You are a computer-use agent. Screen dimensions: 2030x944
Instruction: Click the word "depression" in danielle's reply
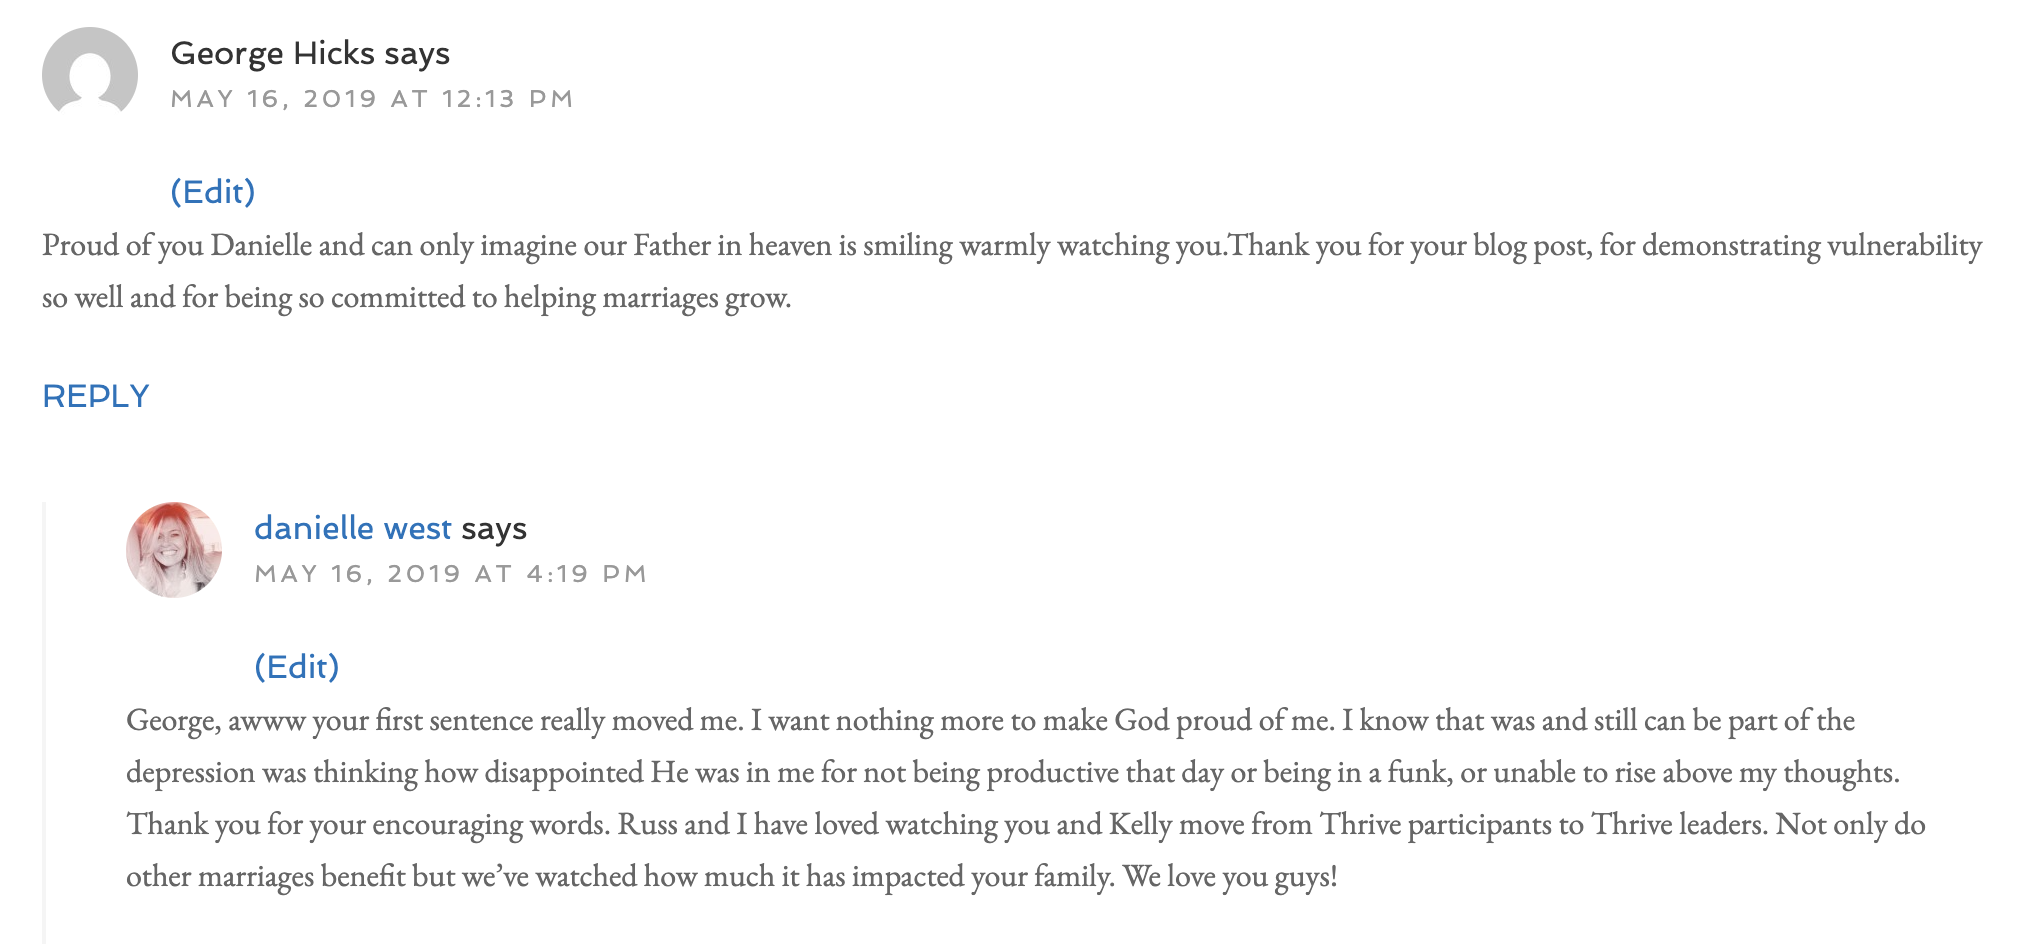[190, 773]
